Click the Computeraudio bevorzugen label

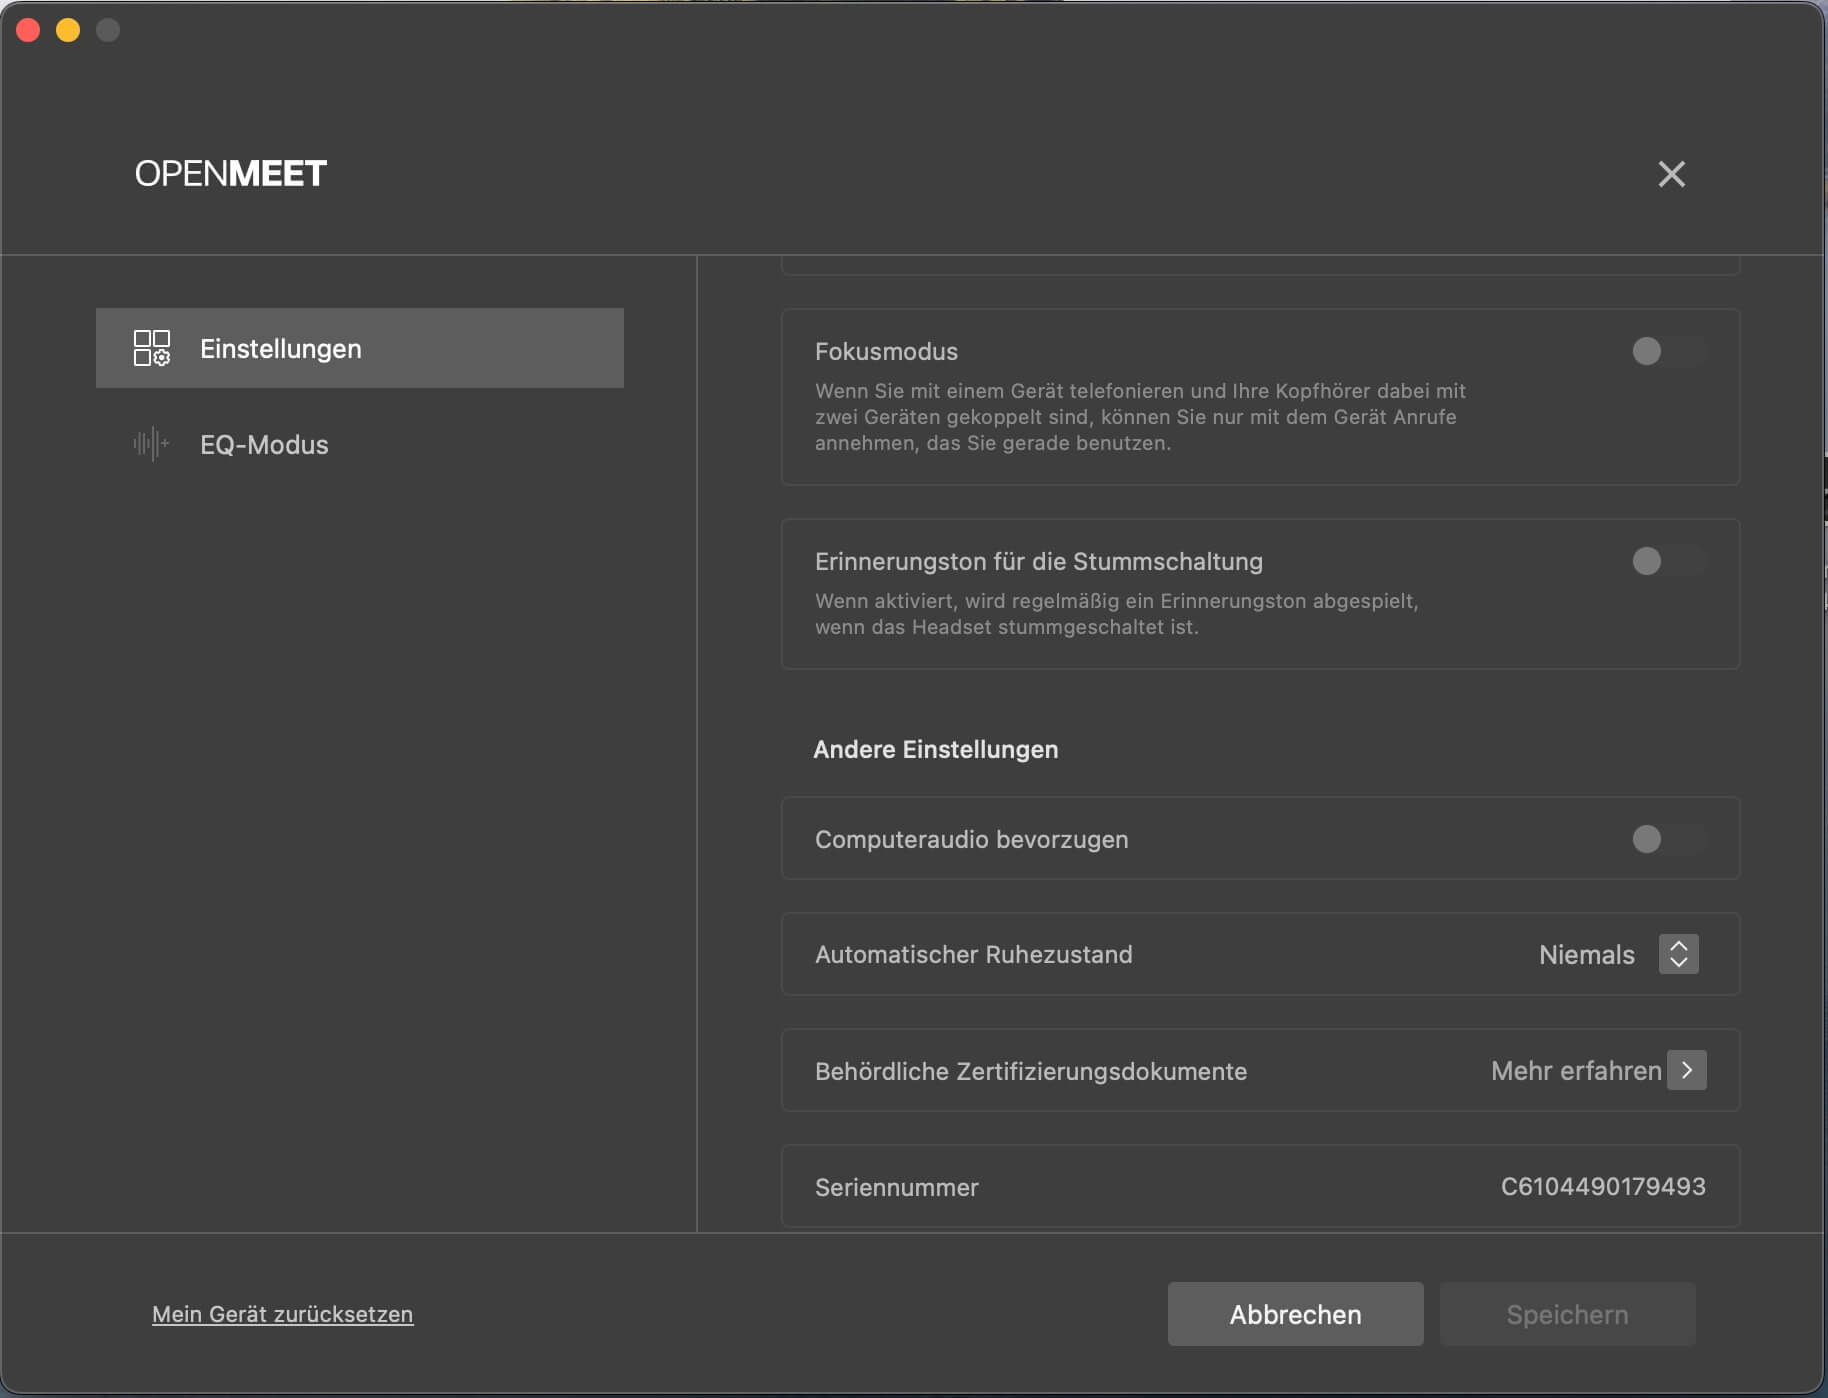(971, 840)
